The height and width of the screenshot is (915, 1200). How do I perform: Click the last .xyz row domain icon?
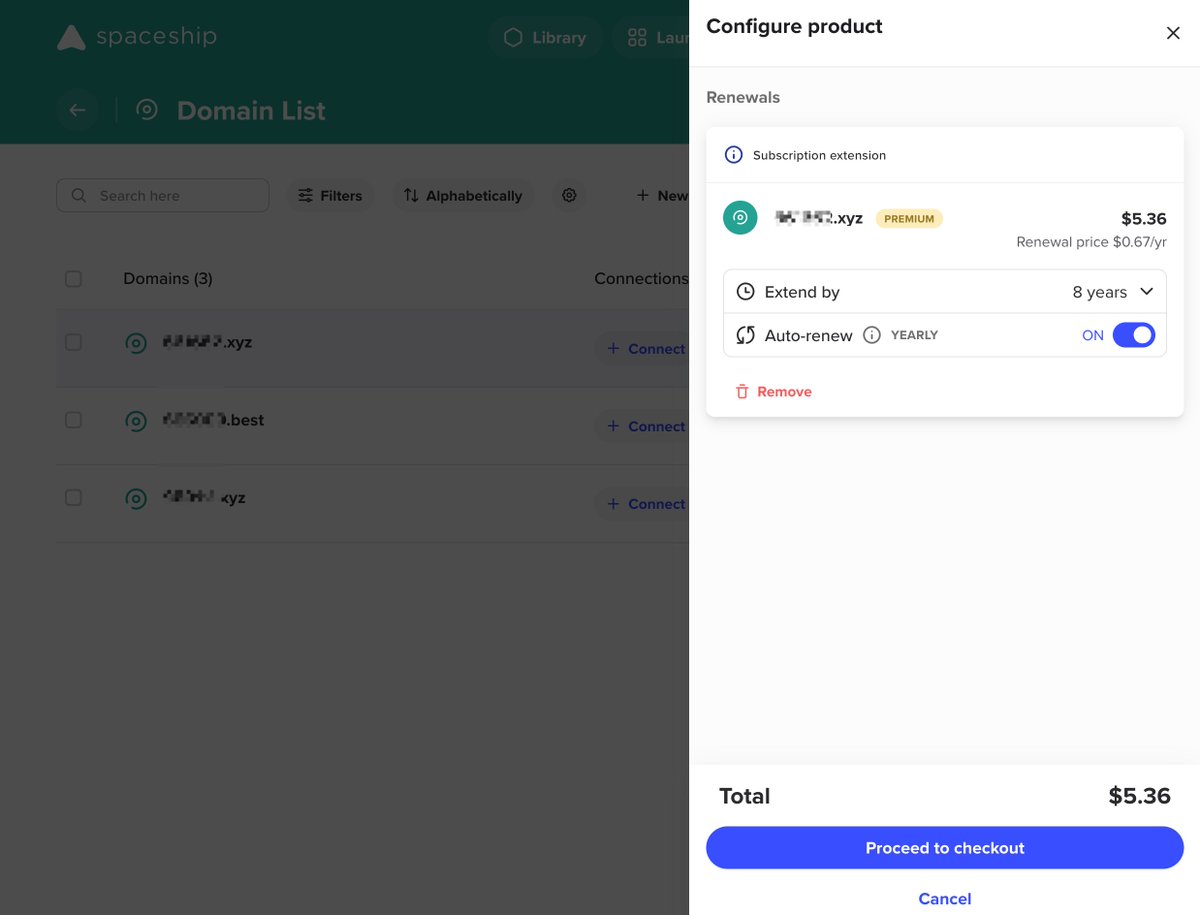[x=135, y=498]
